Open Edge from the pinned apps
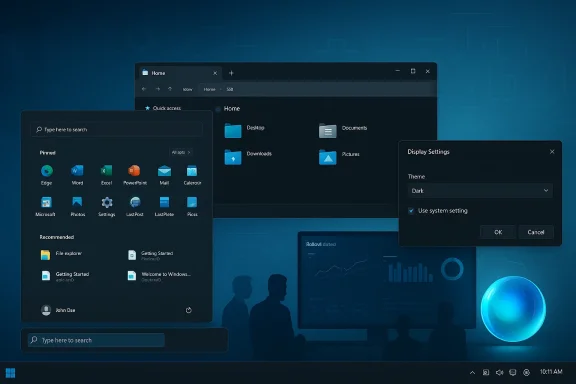The image size is (576, 384). pos(47,171)
